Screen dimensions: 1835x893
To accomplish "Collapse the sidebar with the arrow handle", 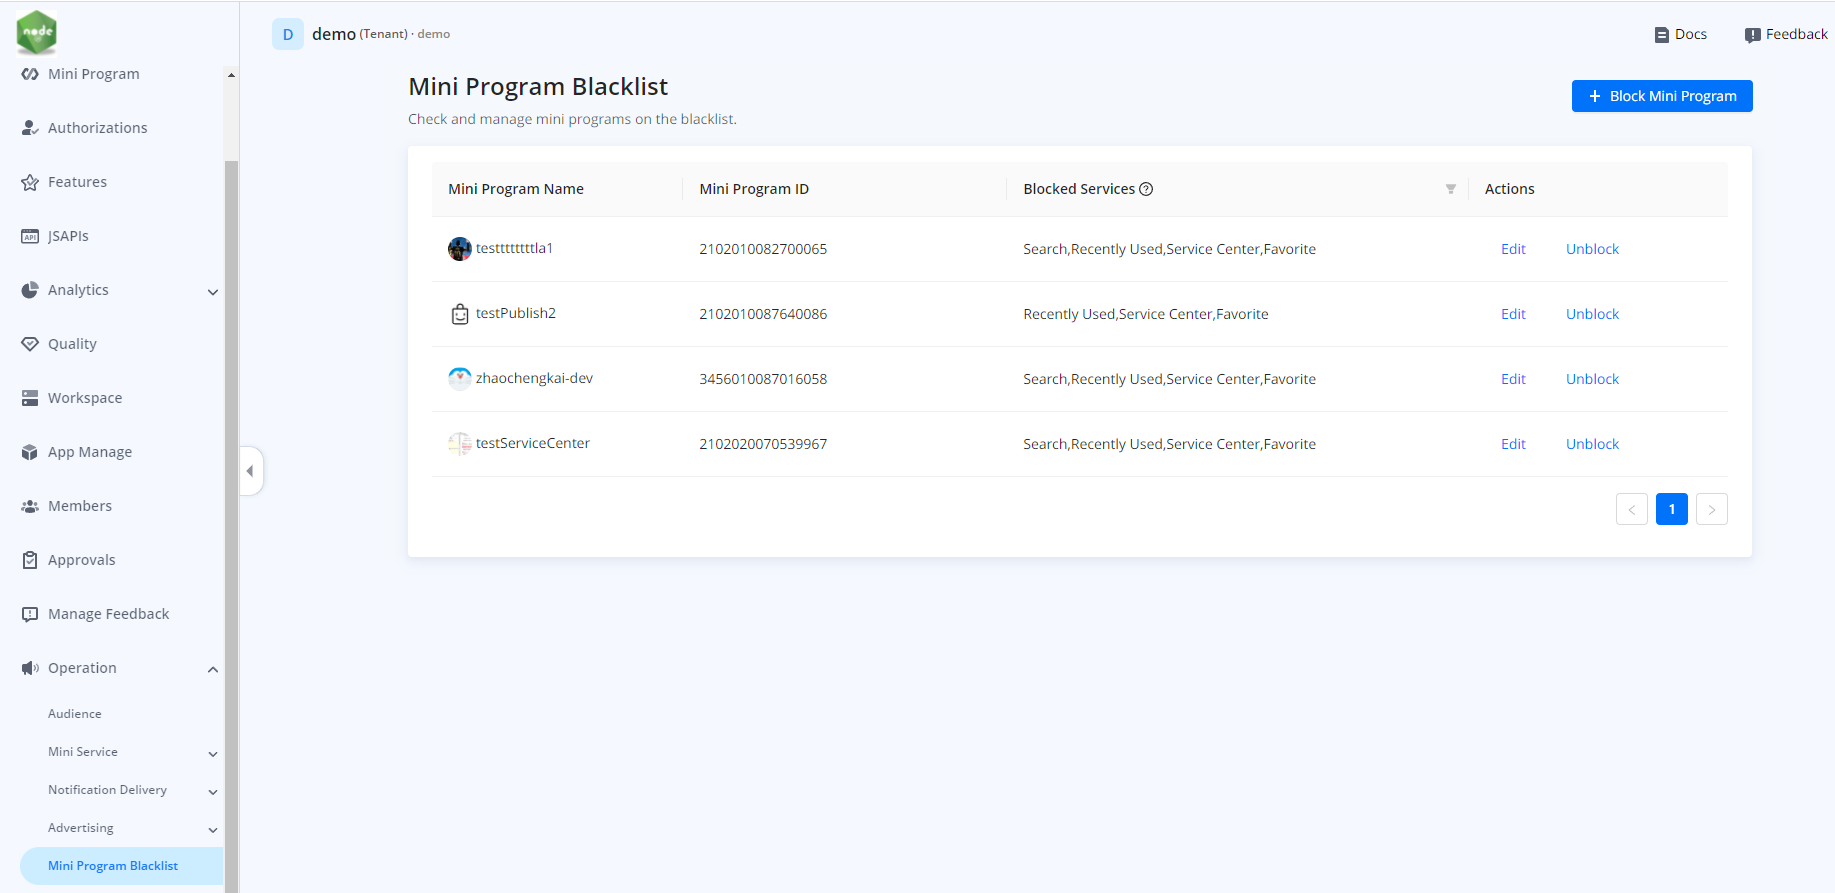I will pyautogui.click(x=250, y=471).
